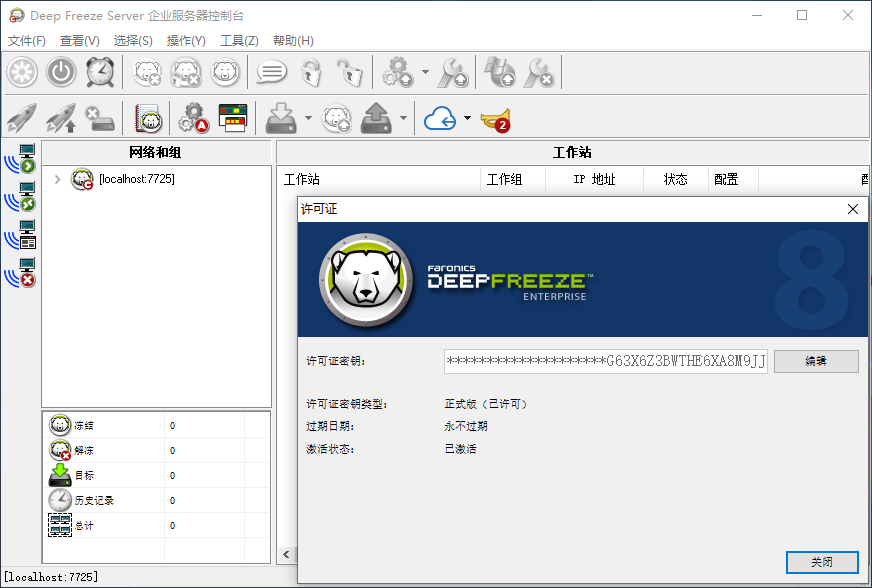
Task: Click the open padlock unlock icon
Action: (x=349, y=72)
